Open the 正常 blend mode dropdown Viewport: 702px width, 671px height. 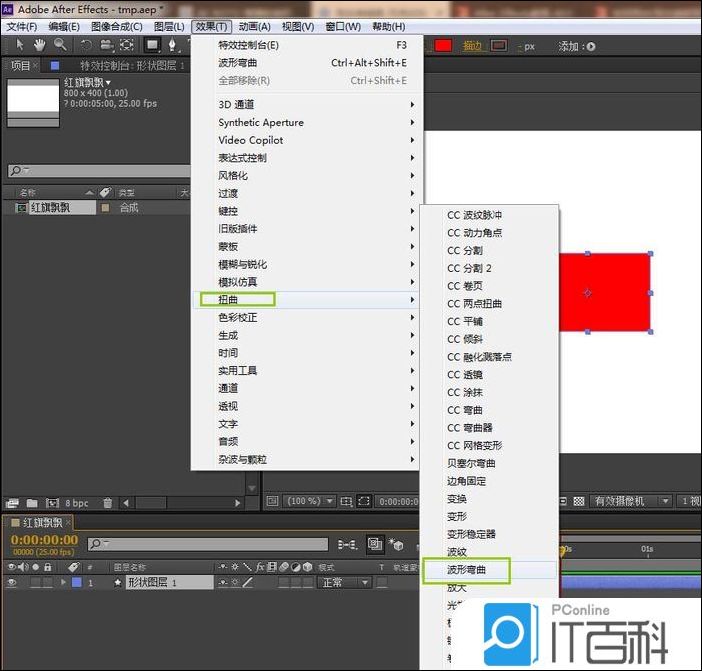point(344,582)
